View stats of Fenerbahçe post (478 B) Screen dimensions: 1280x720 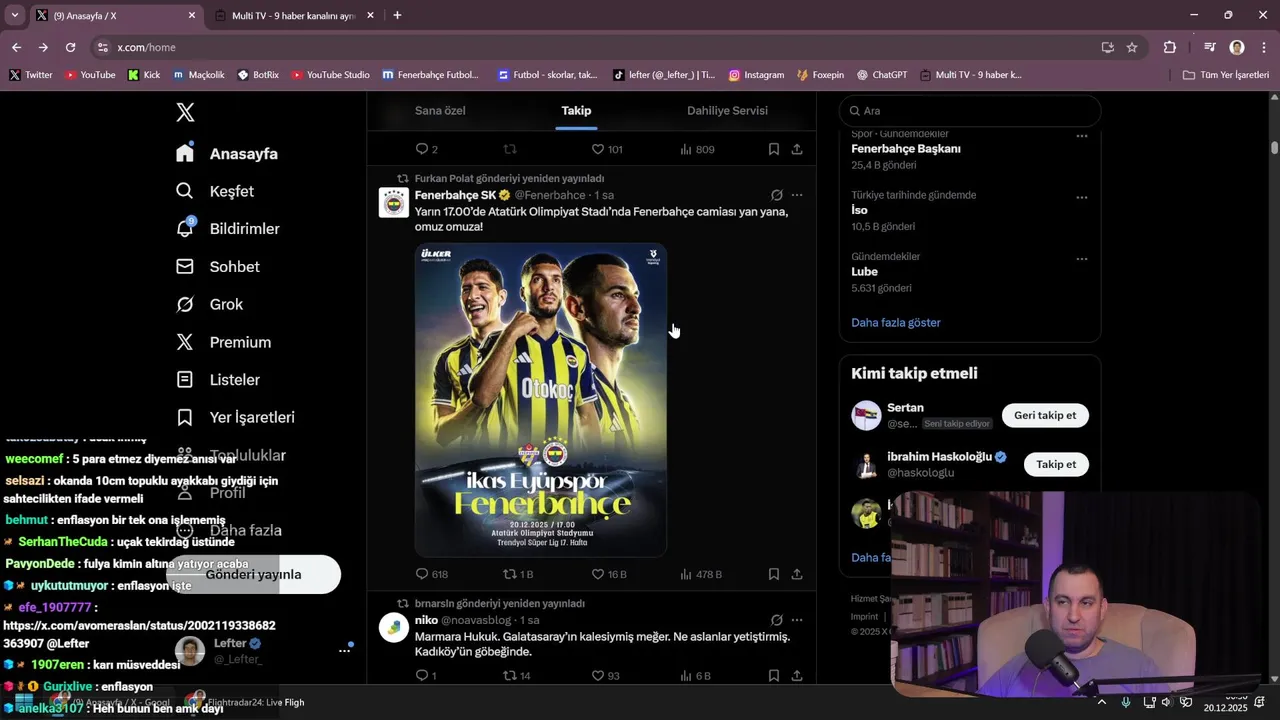point(701,574)
